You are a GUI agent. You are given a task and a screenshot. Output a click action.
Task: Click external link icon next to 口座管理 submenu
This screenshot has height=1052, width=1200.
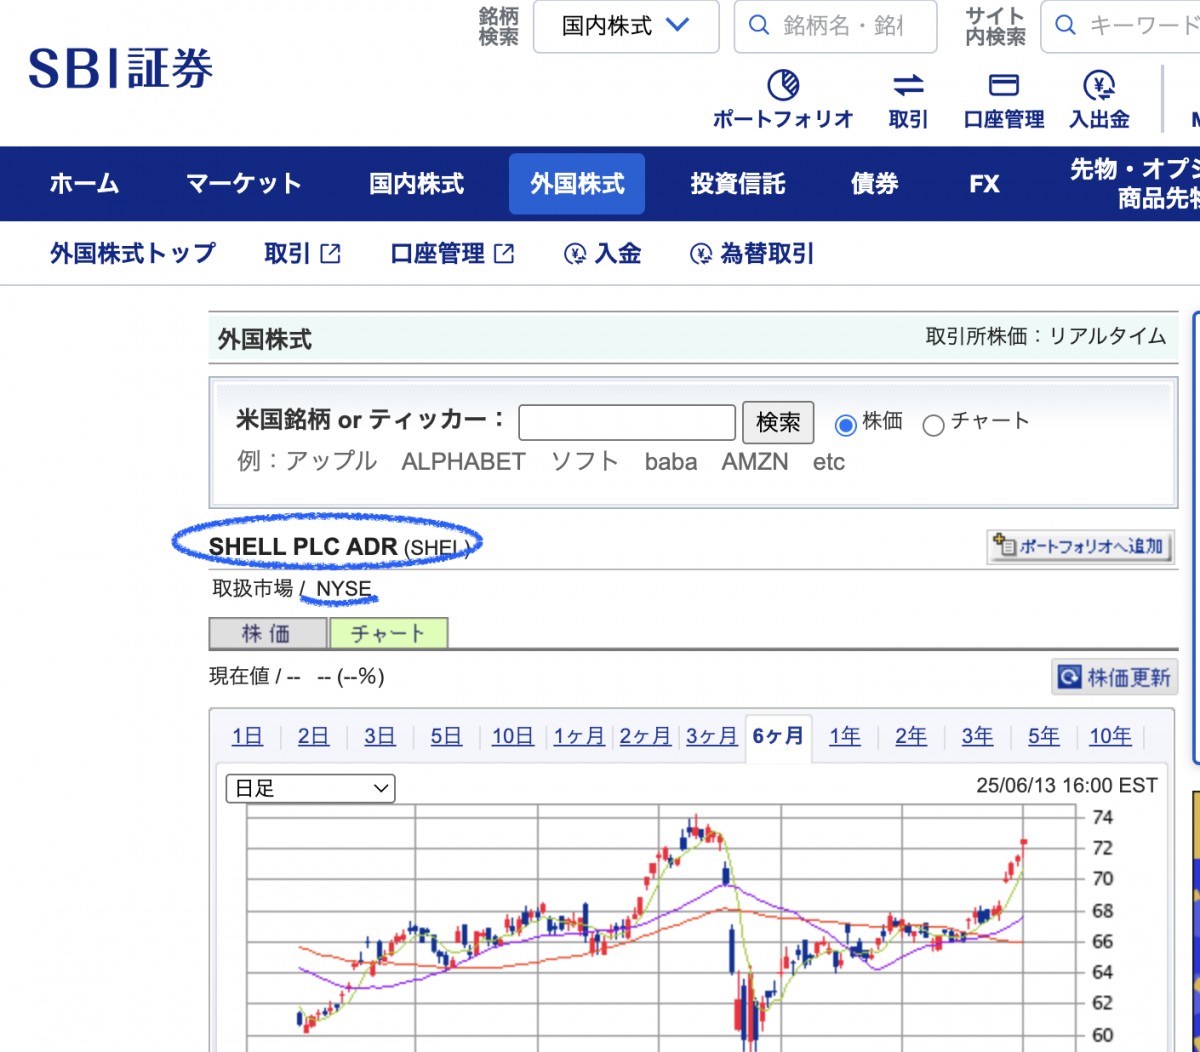504,254
